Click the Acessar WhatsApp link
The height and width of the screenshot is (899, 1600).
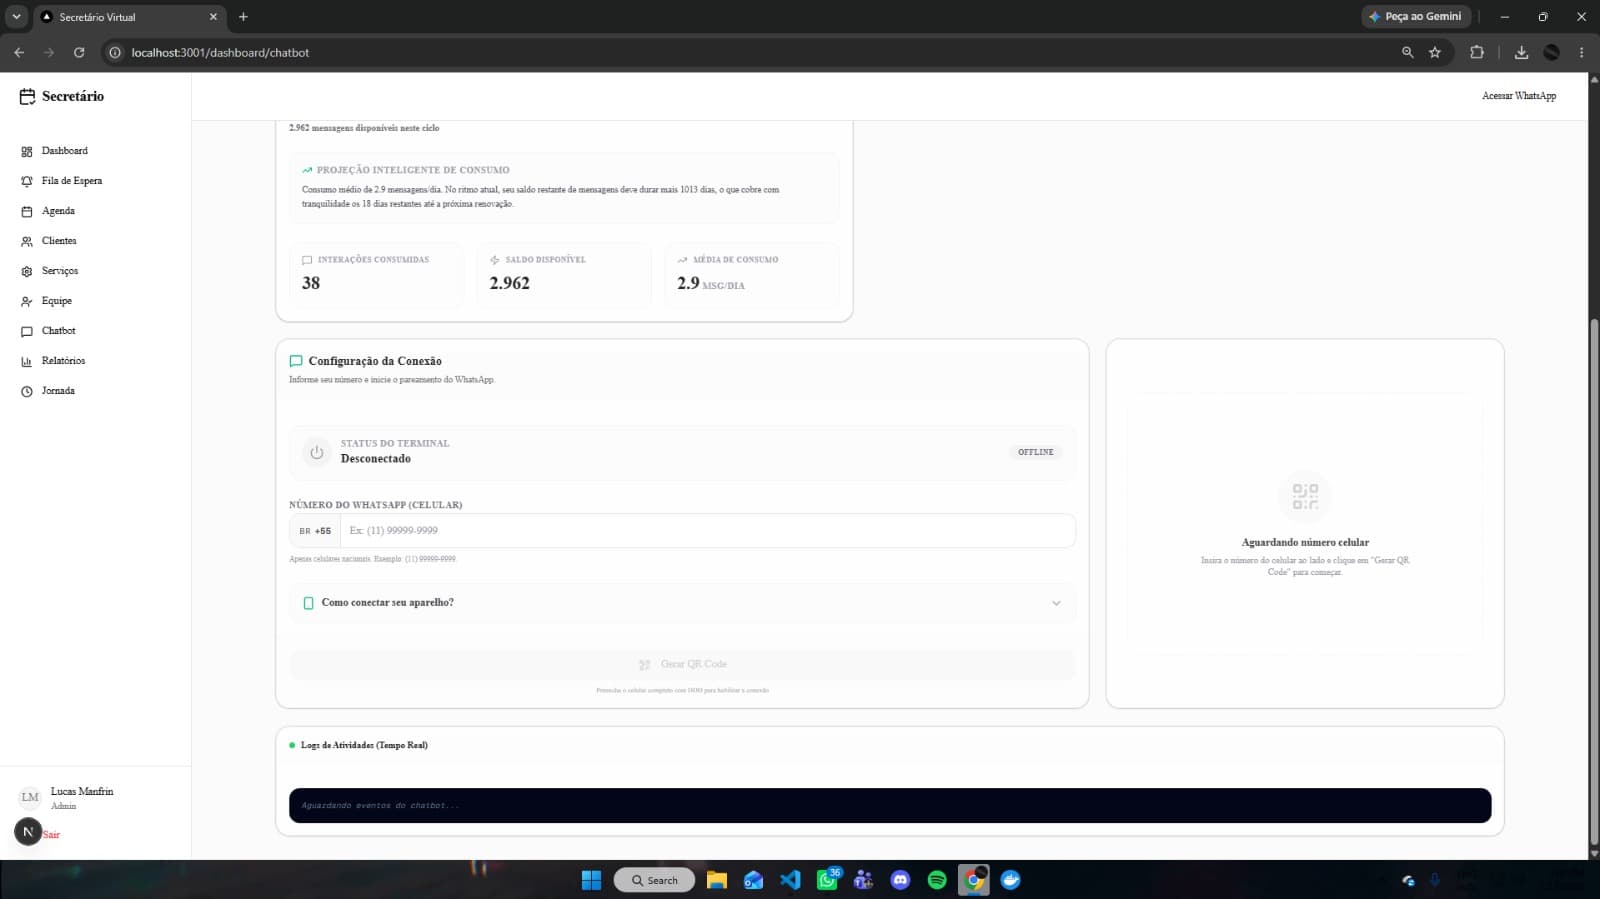tap(1519, 96)
